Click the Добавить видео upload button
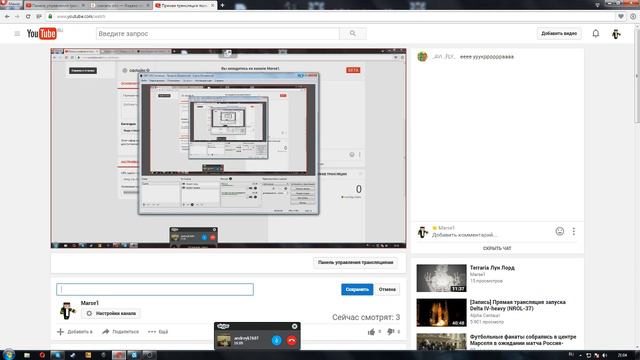The height and width of the screenshot is (360, 640). coord(559,33)
